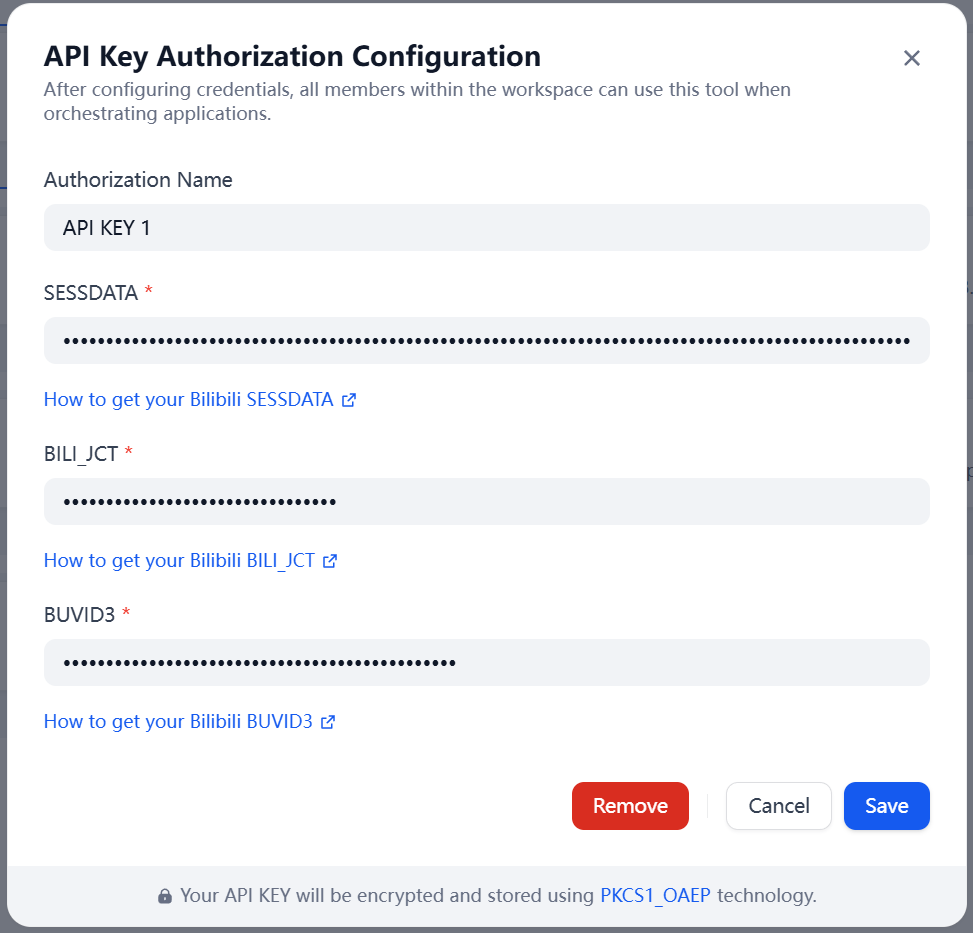Click the external link icon beside BILI_JCT help
This screenshot has height=933, width=973.
330,561
